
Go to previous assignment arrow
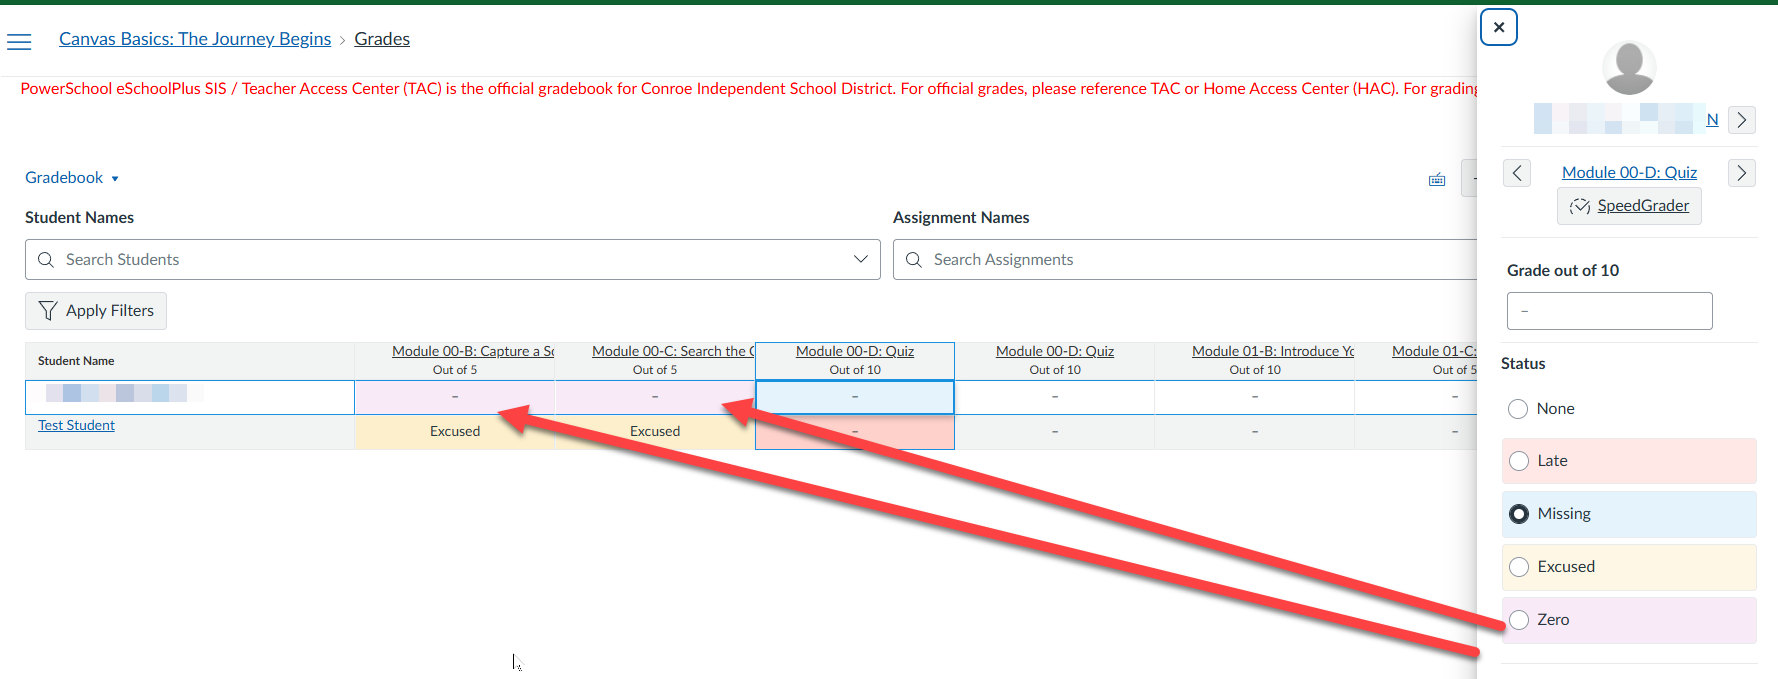coord(1516,173)
